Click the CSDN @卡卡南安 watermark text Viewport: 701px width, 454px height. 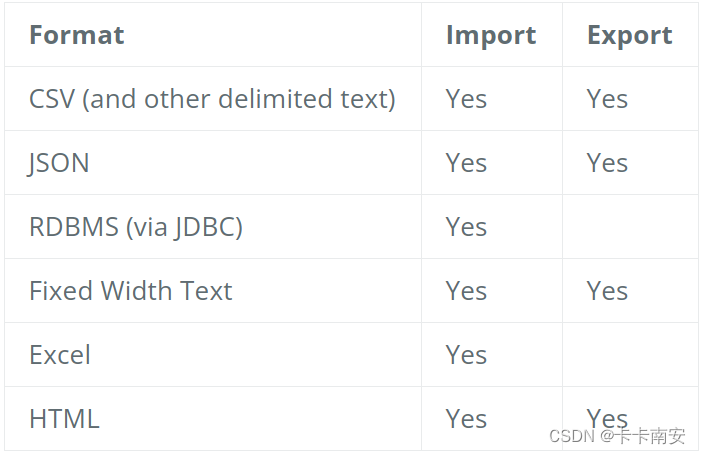(x=617, y=437)
